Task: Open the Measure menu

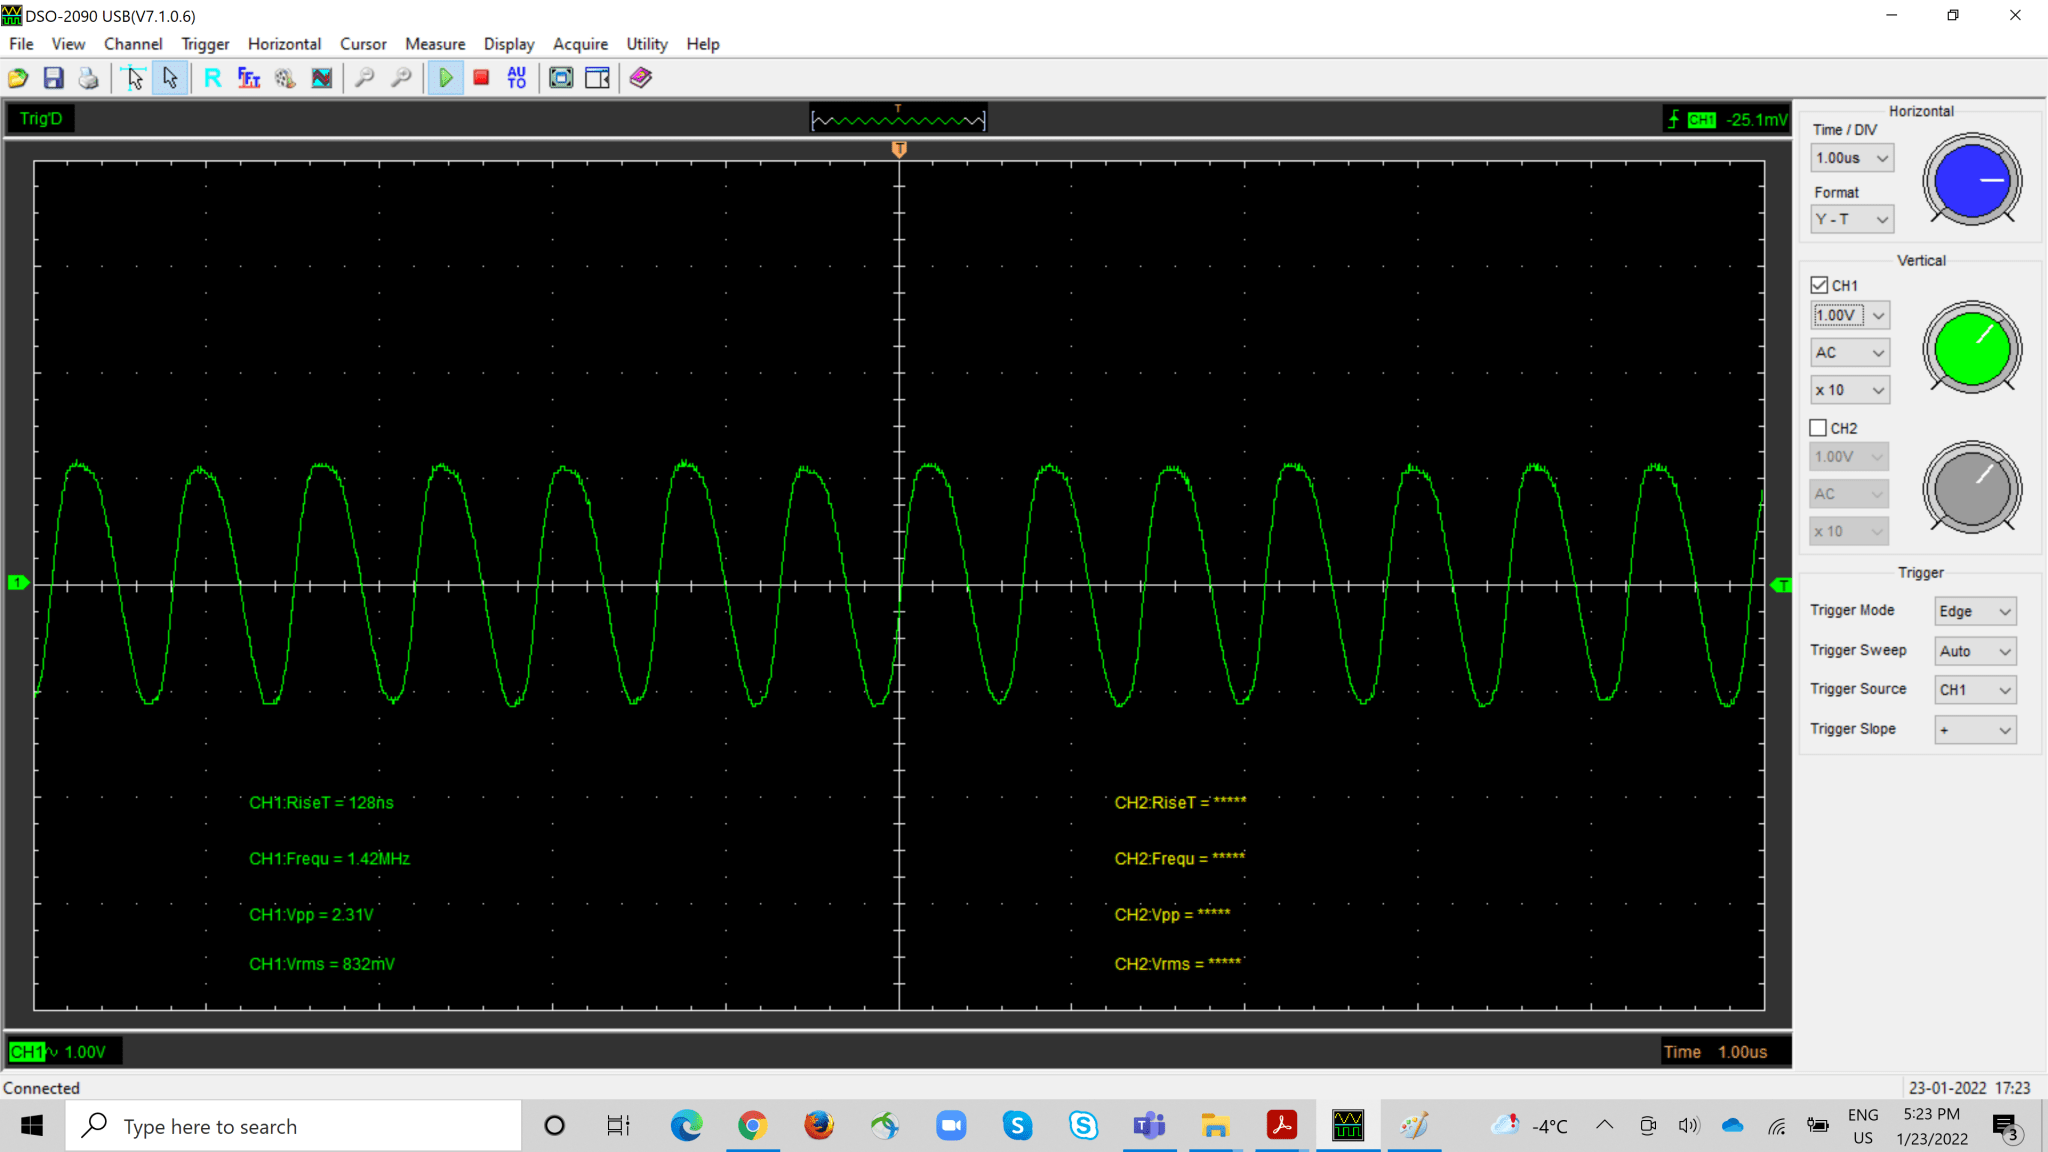Action: 435,44
